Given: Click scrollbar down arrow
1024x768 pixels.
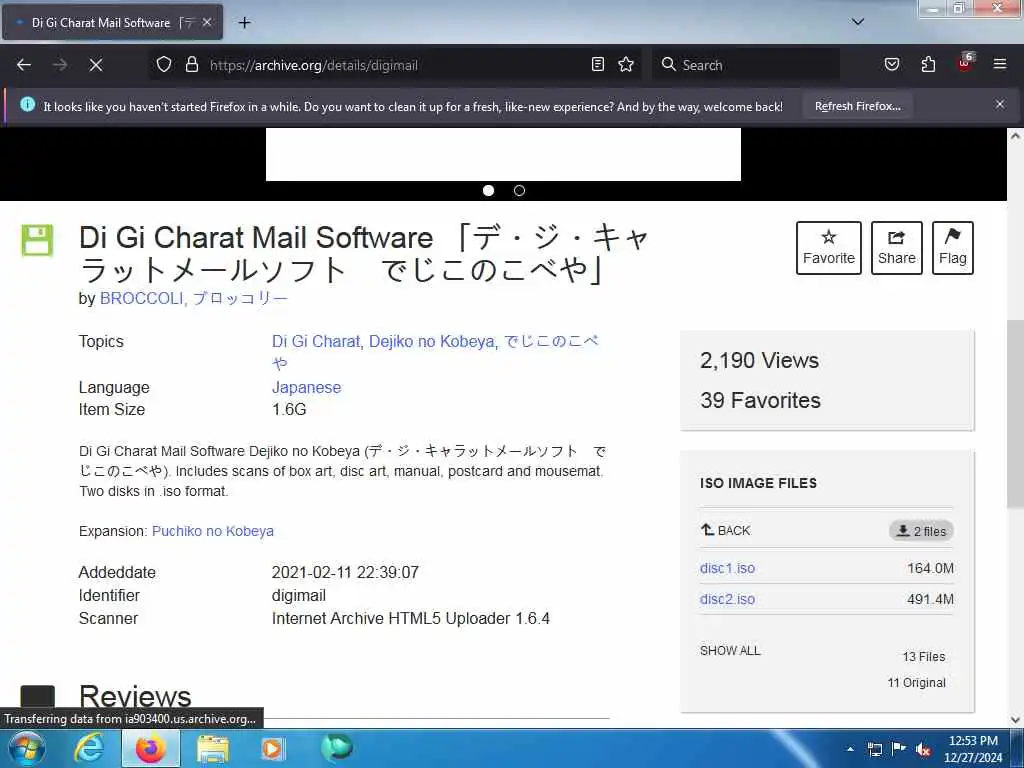Looking at the screenshot, I should [1015, 720].
